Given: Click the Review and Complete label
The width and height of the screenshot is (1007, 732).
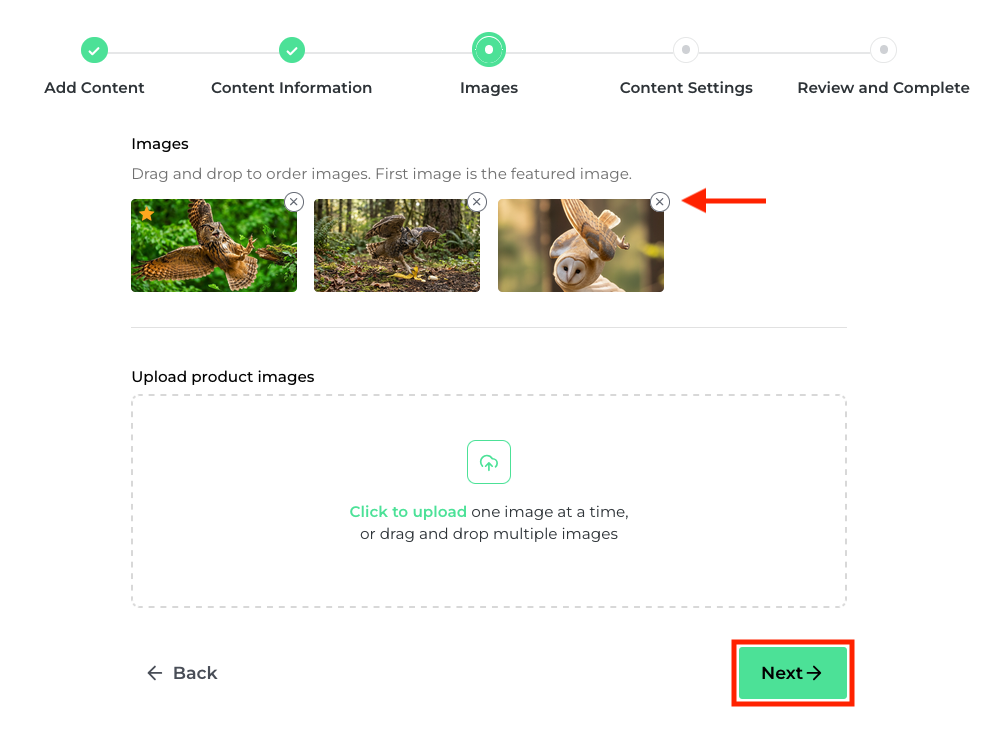Looking at the screenshot, I should pos(883,88).
